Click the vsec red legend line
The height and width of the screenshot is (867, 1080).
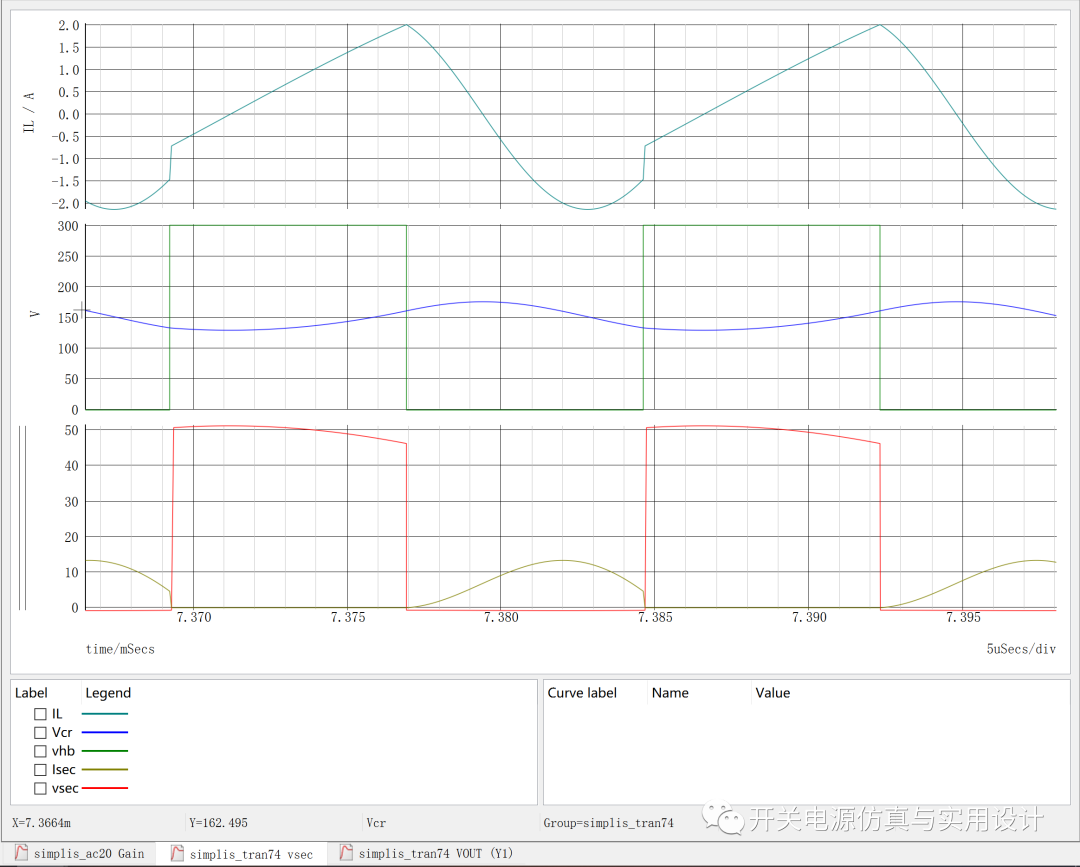pyautogui.click(x=105, y=788)
